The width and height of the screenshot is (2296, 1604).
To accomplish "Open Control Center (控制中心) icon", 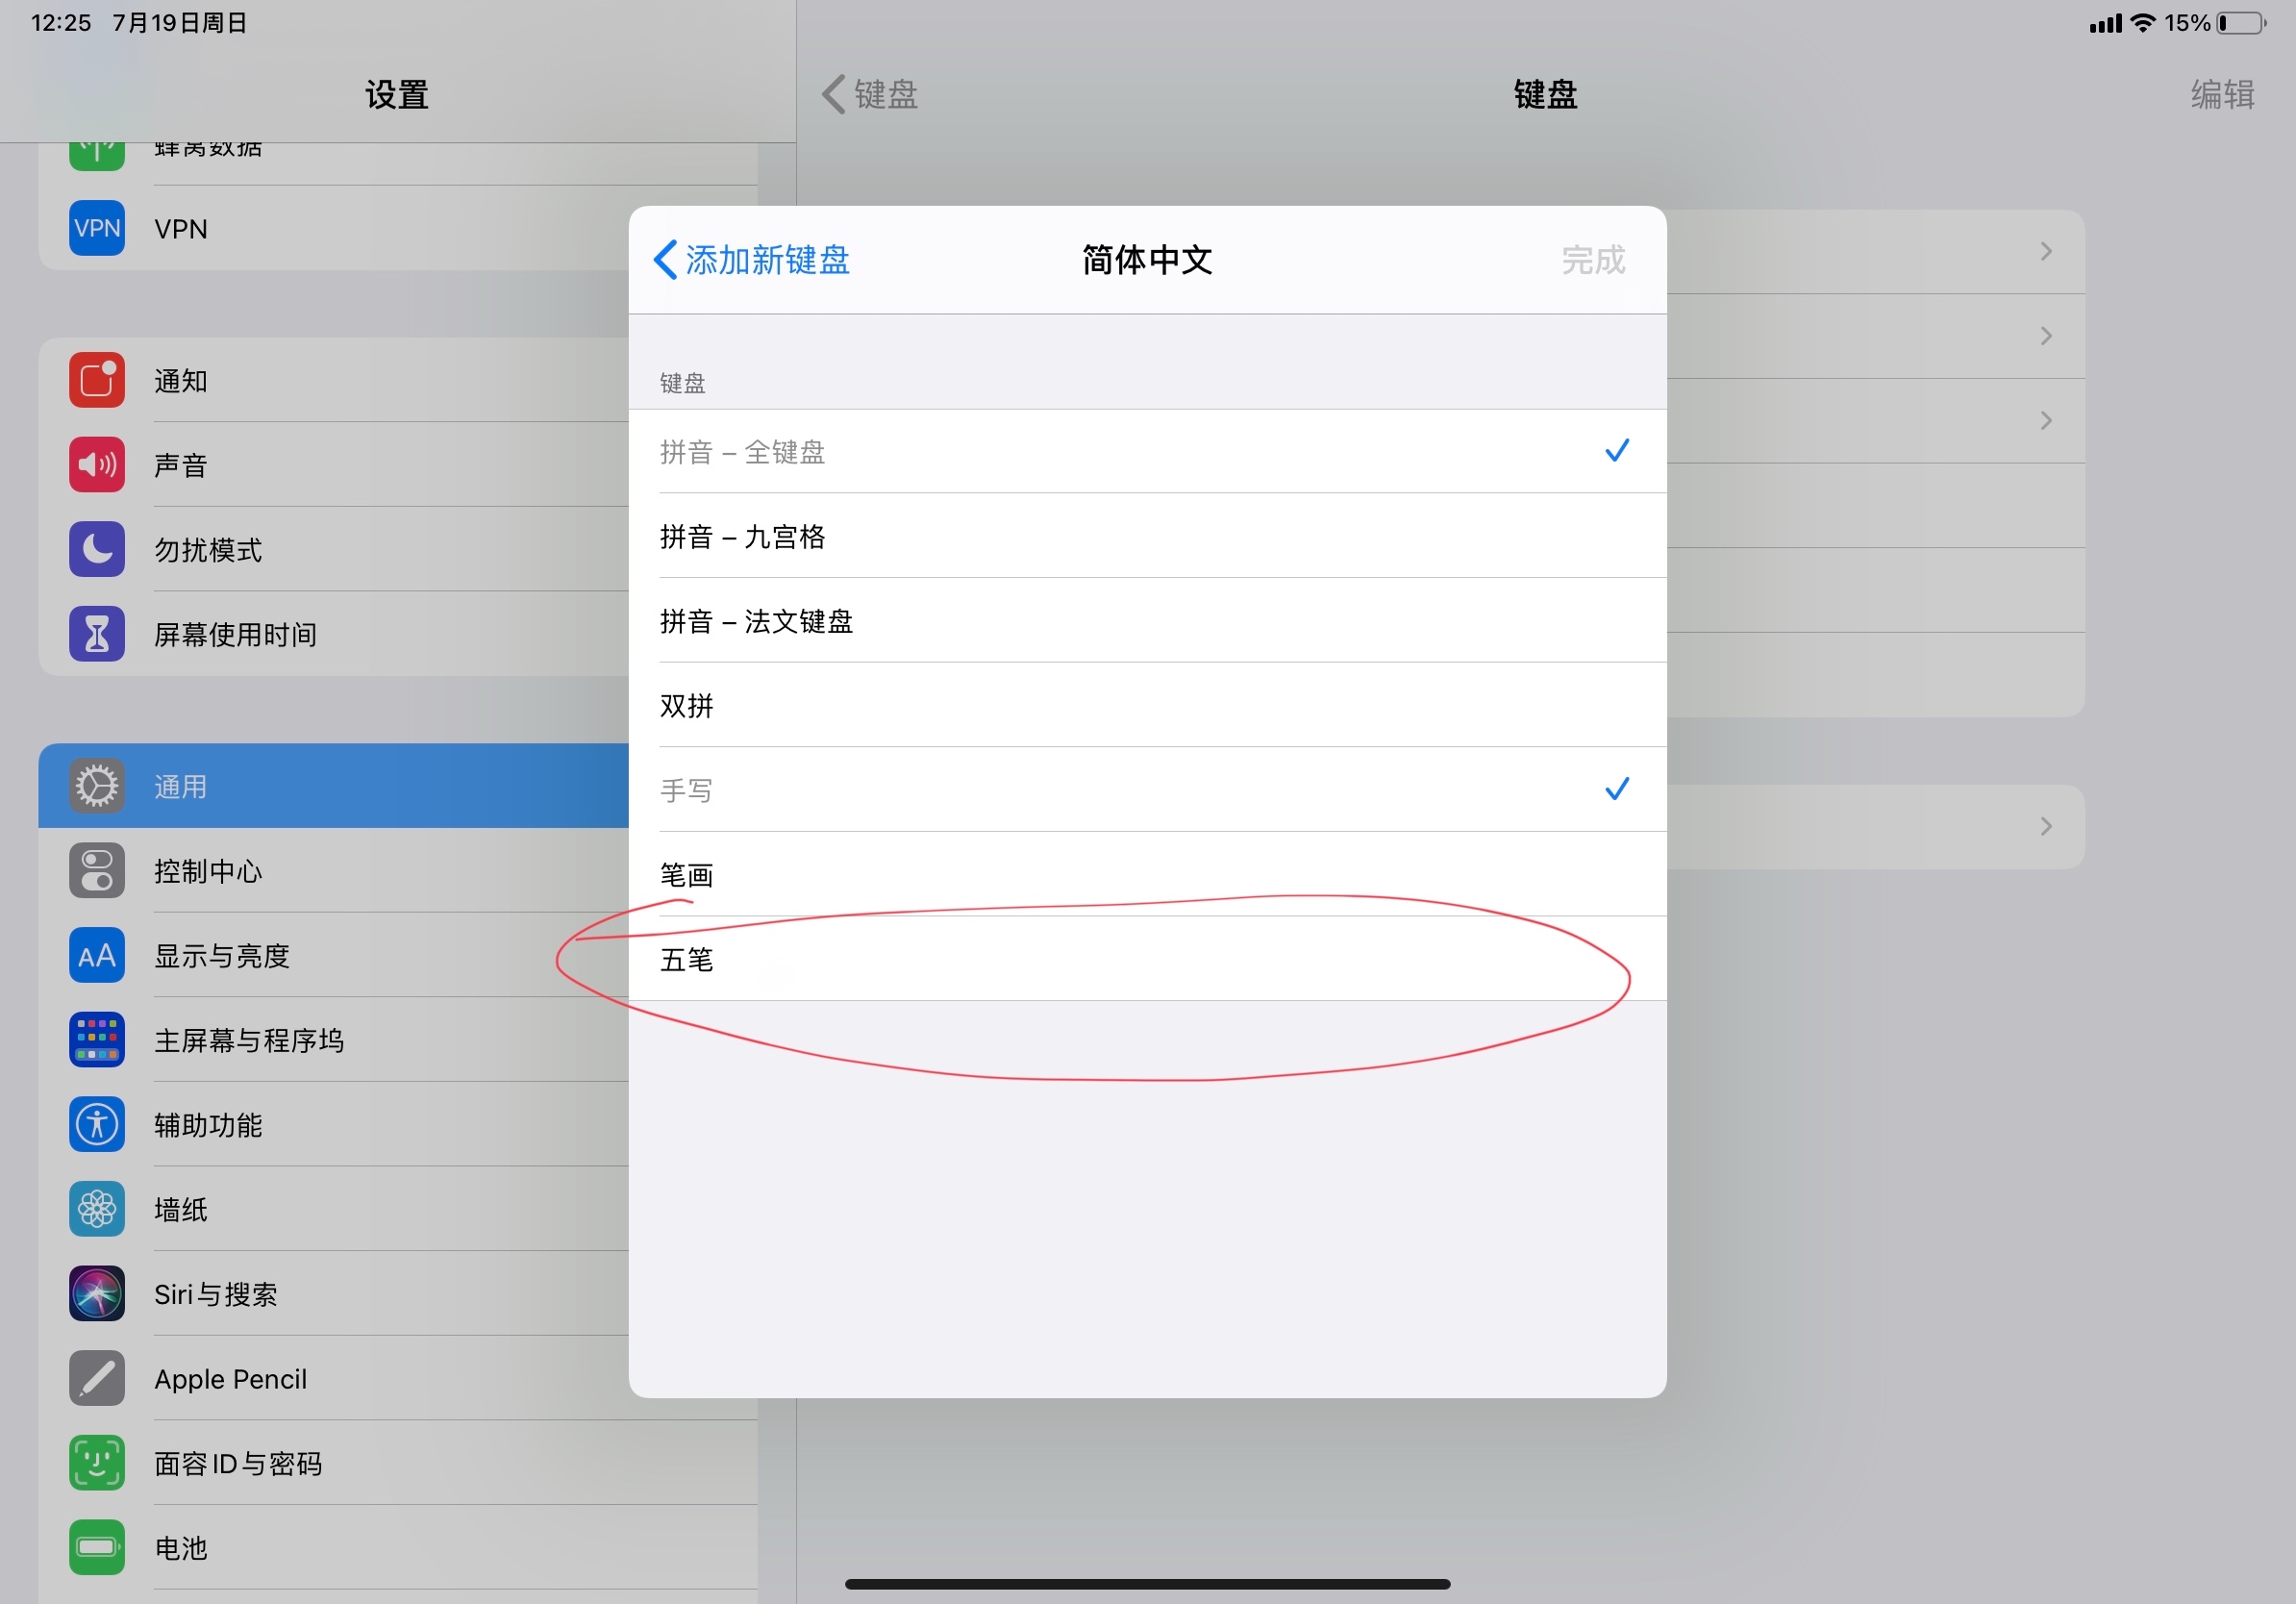I will pos(97,871).
